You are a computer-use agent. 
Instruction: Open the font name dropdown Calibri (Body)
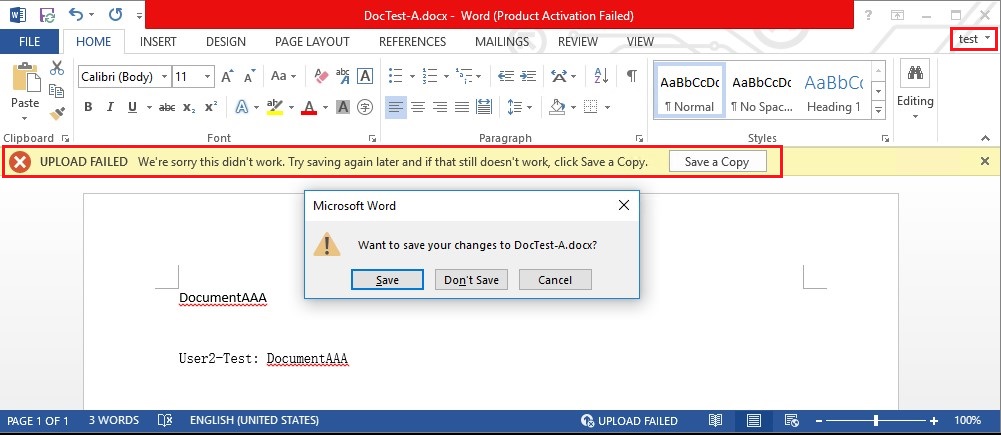[x=164, y=77]
